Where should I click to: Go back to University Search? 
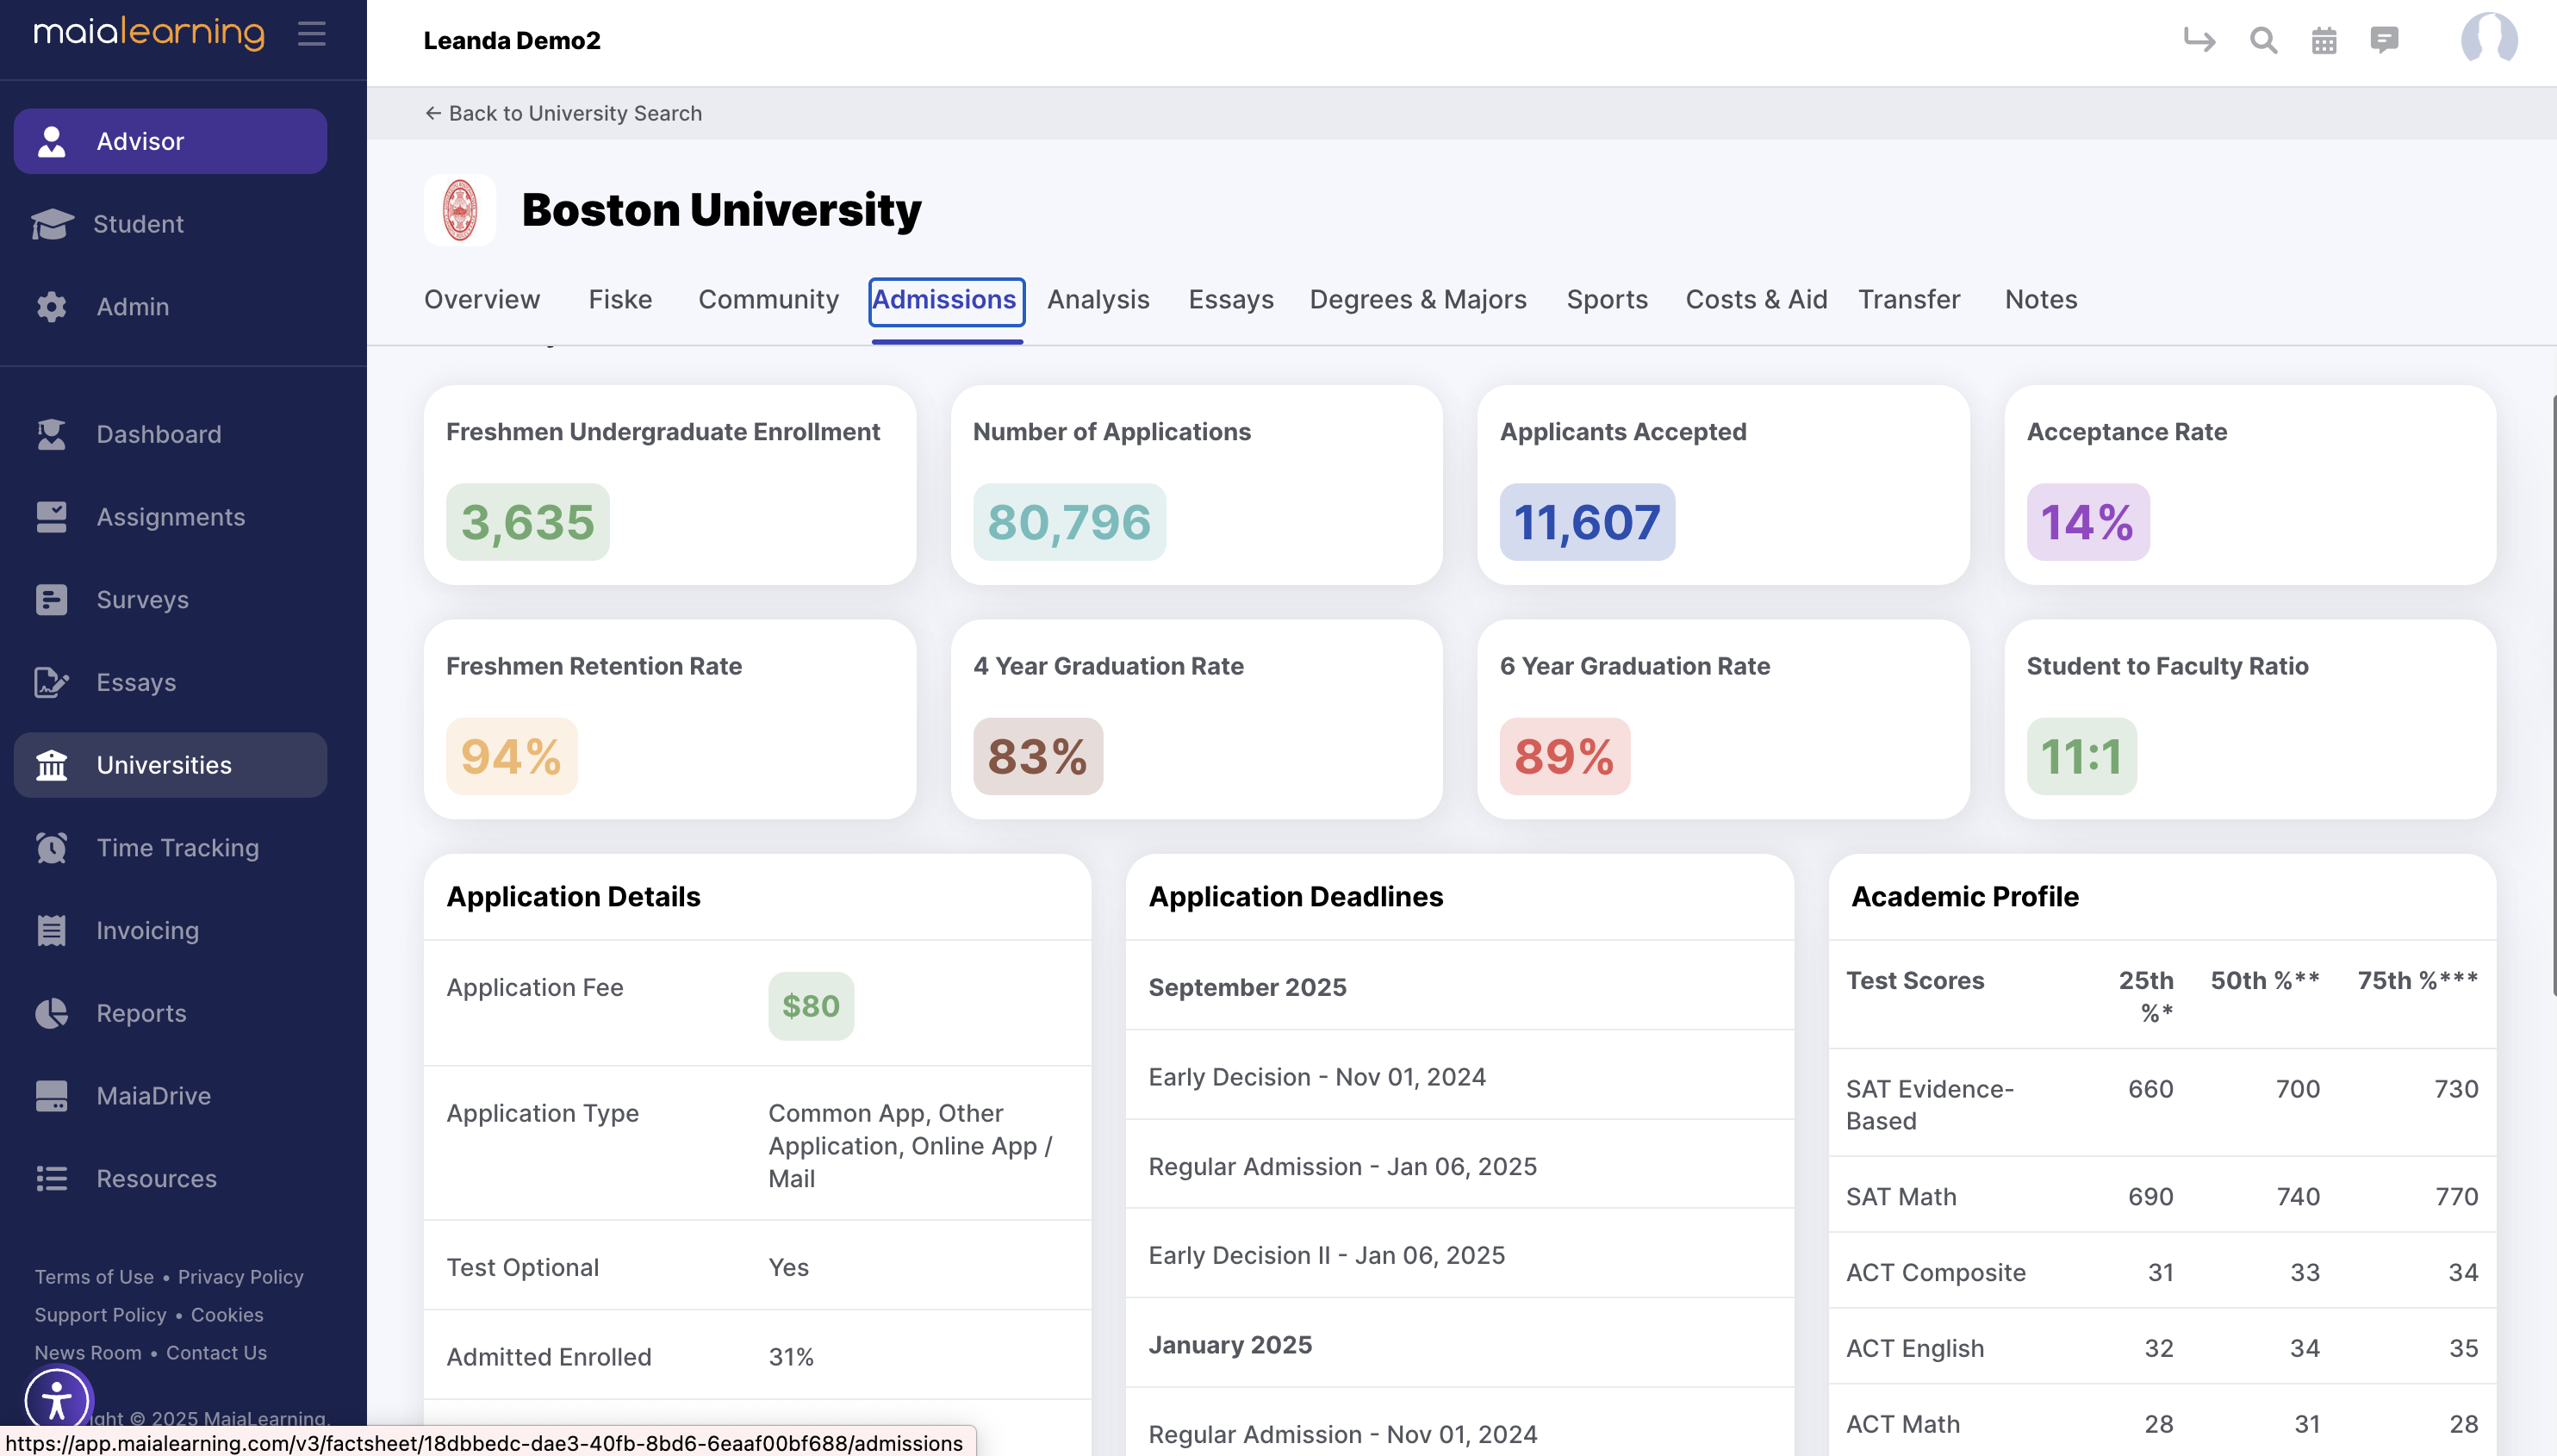563,113
